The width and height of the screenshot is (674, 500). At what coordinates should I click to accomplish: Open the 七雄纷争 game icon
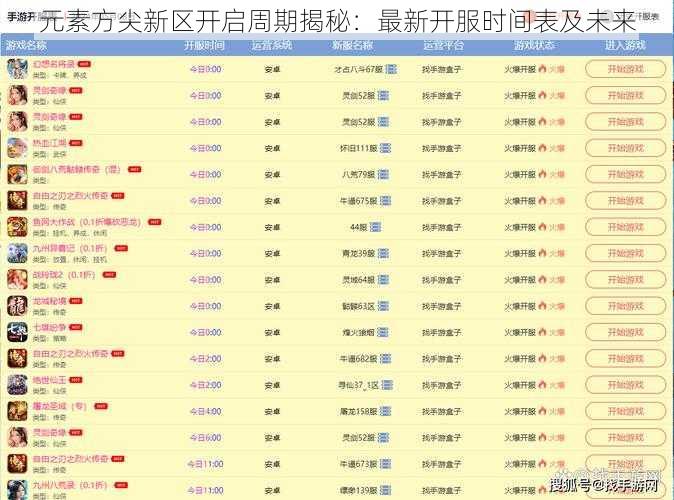[x=17, y=332]
